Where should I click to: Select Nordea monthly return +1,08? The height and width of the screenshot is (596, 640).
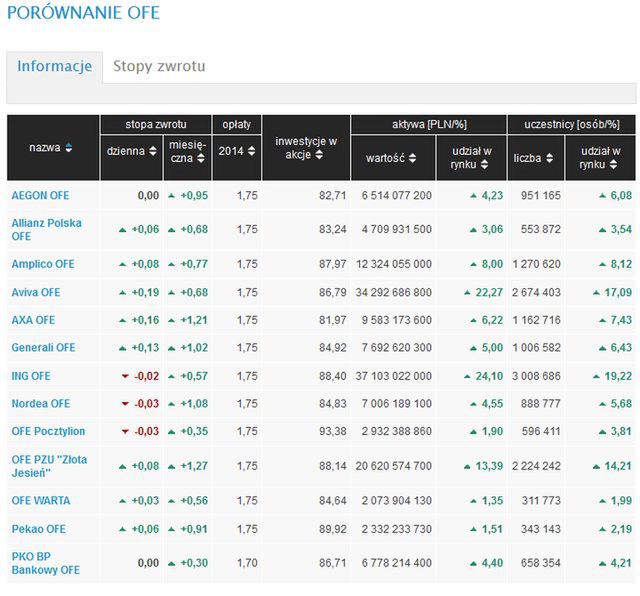(194, 404)
